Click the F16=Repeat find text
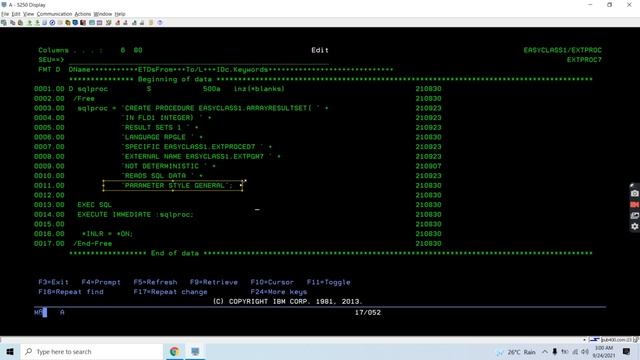Image resolution: width=640 pixels, height=360 pixels. [x=71, y=292]
